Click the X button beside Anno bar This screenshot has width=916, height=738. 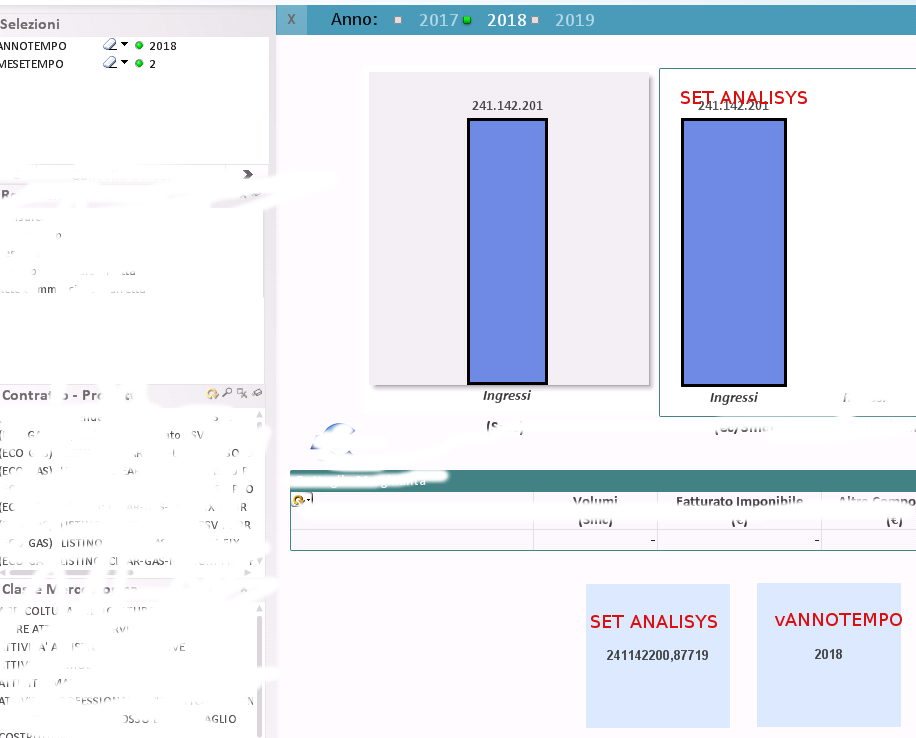pyautogui.click(x=292, y=19)
